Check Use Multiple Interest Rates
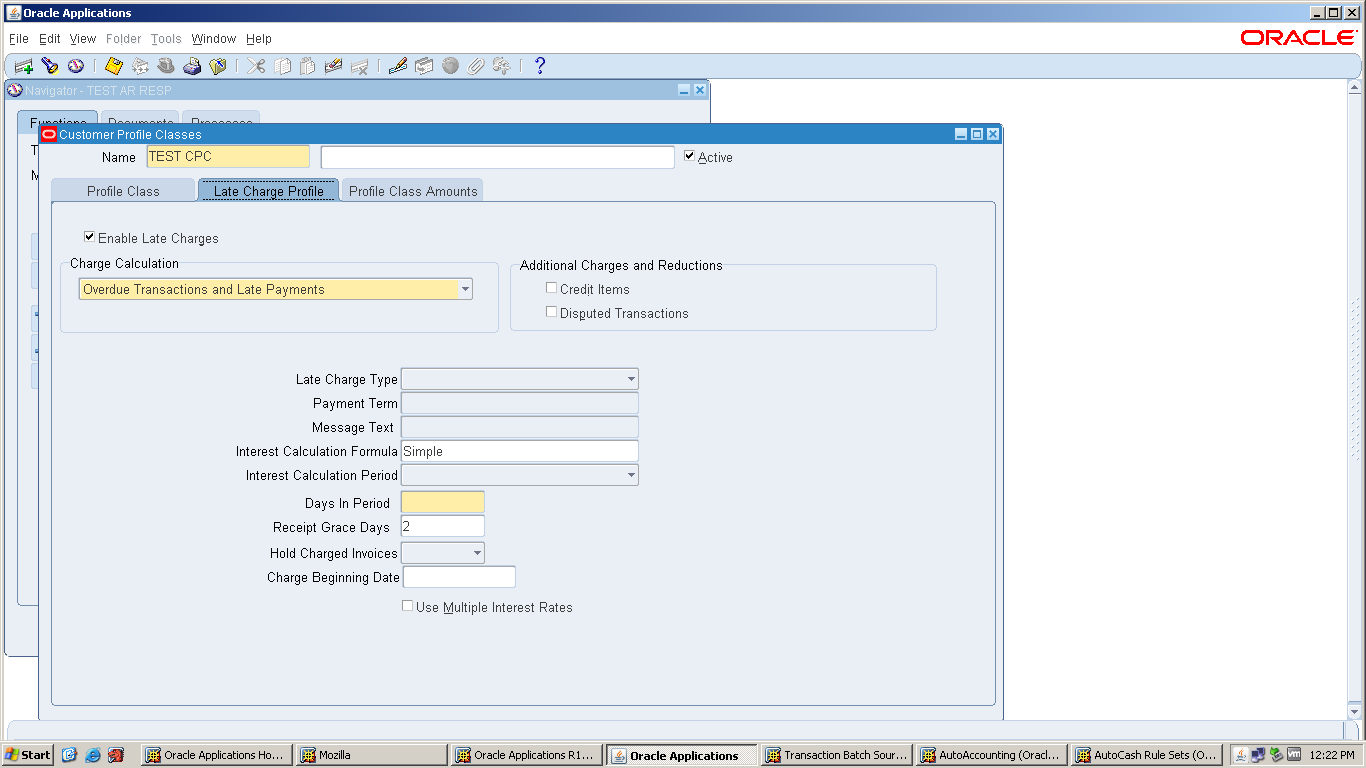Viewport: 1366px width, 768px height. (x=407, y=606)
